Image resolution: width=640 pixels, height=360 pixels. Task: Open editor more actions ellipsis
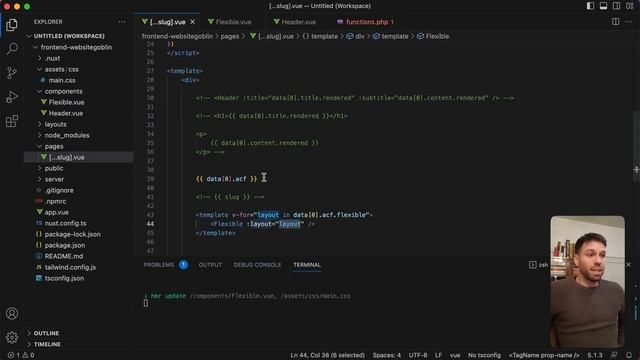pyautogui.click(x=629, y=22)
